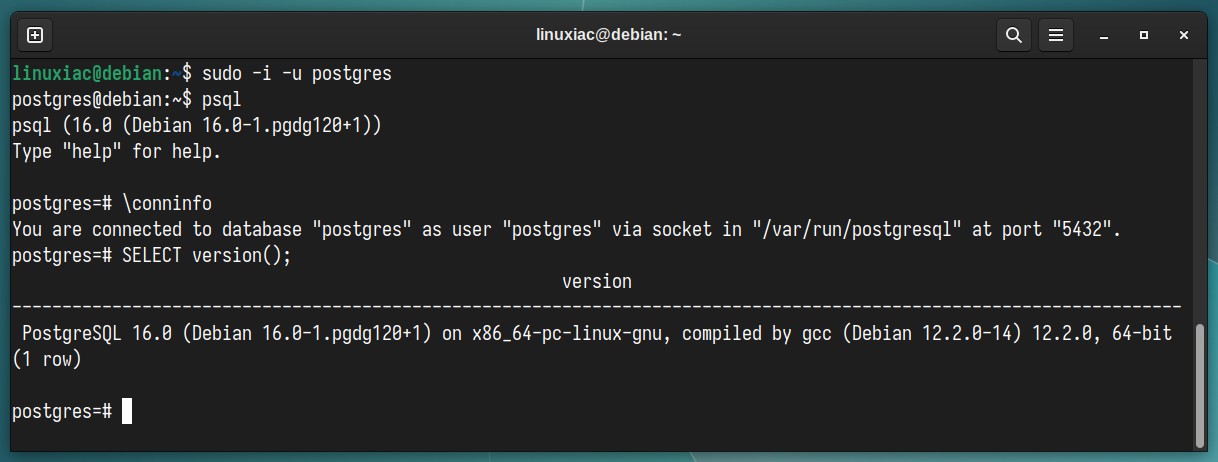Click the green linuxiac@debian prompt text
This screenshot has height=462, width=1218.
pyautogui.click(x=86, y=74)
